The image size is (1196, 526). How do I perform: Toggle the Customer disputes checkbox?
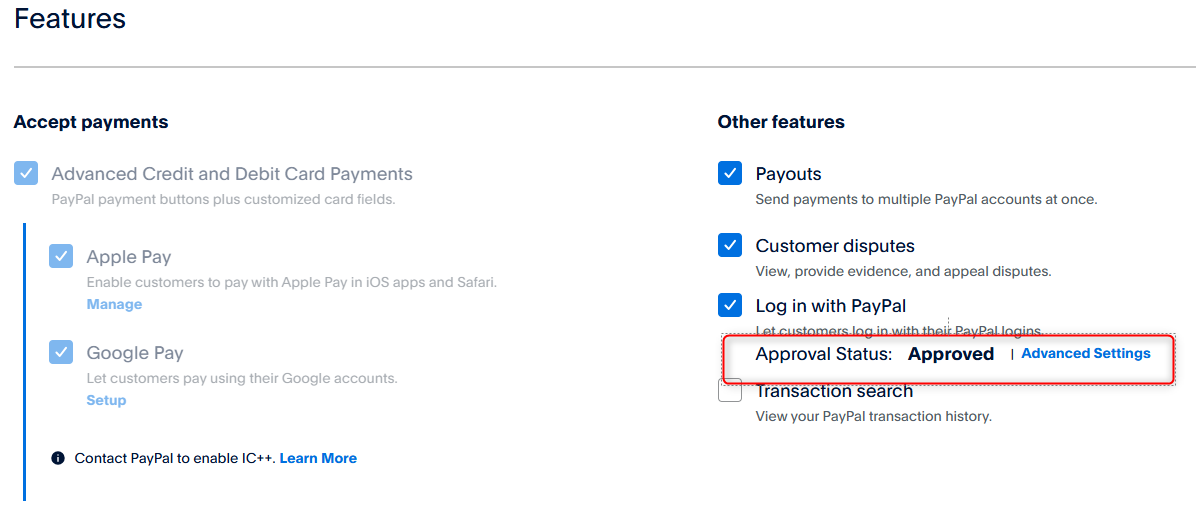coord(730,245)
